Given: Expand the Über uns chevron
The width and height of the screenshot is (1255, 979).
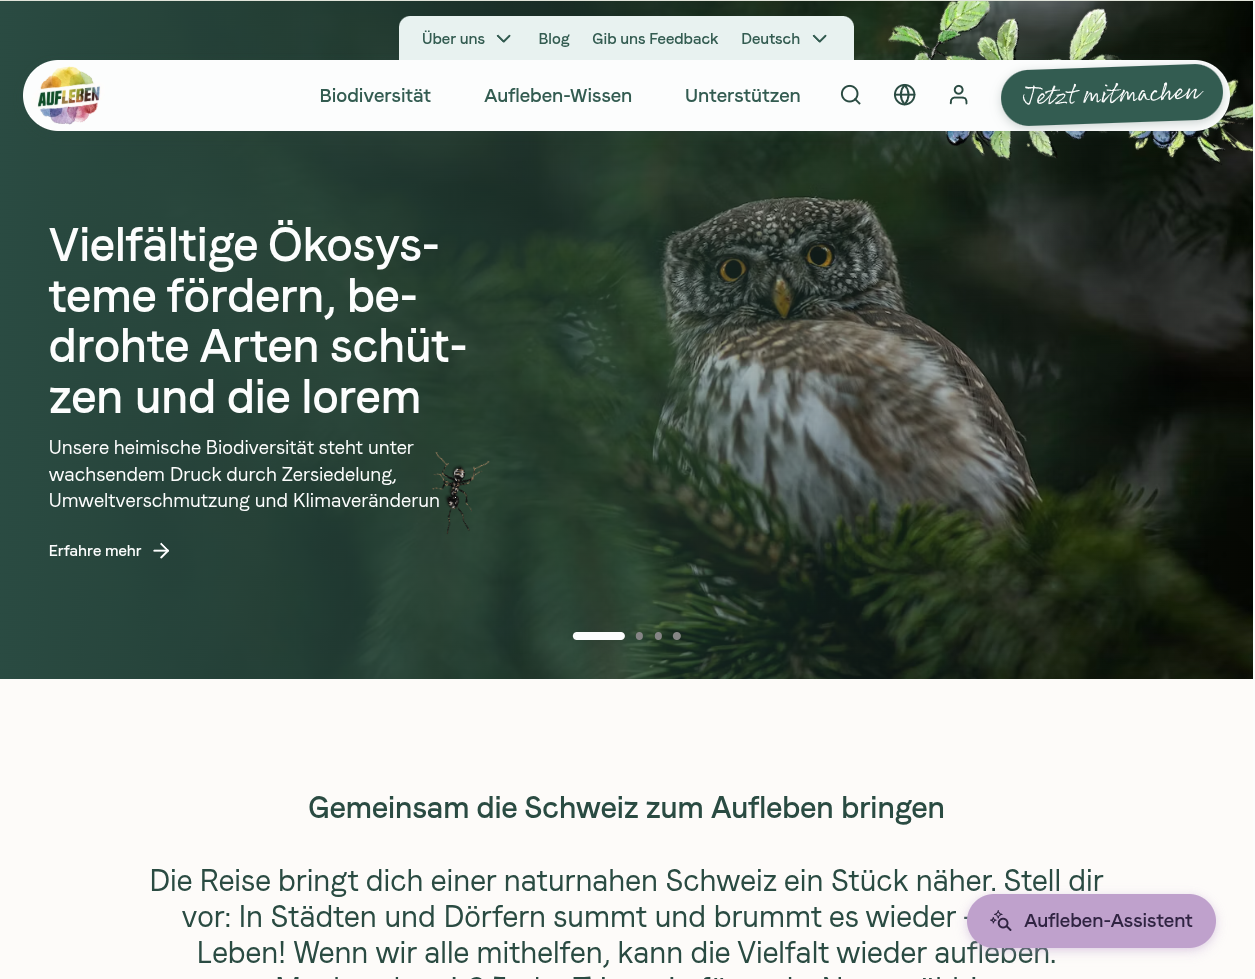Looking at the screenshot, I should click(x=504, y=39).
